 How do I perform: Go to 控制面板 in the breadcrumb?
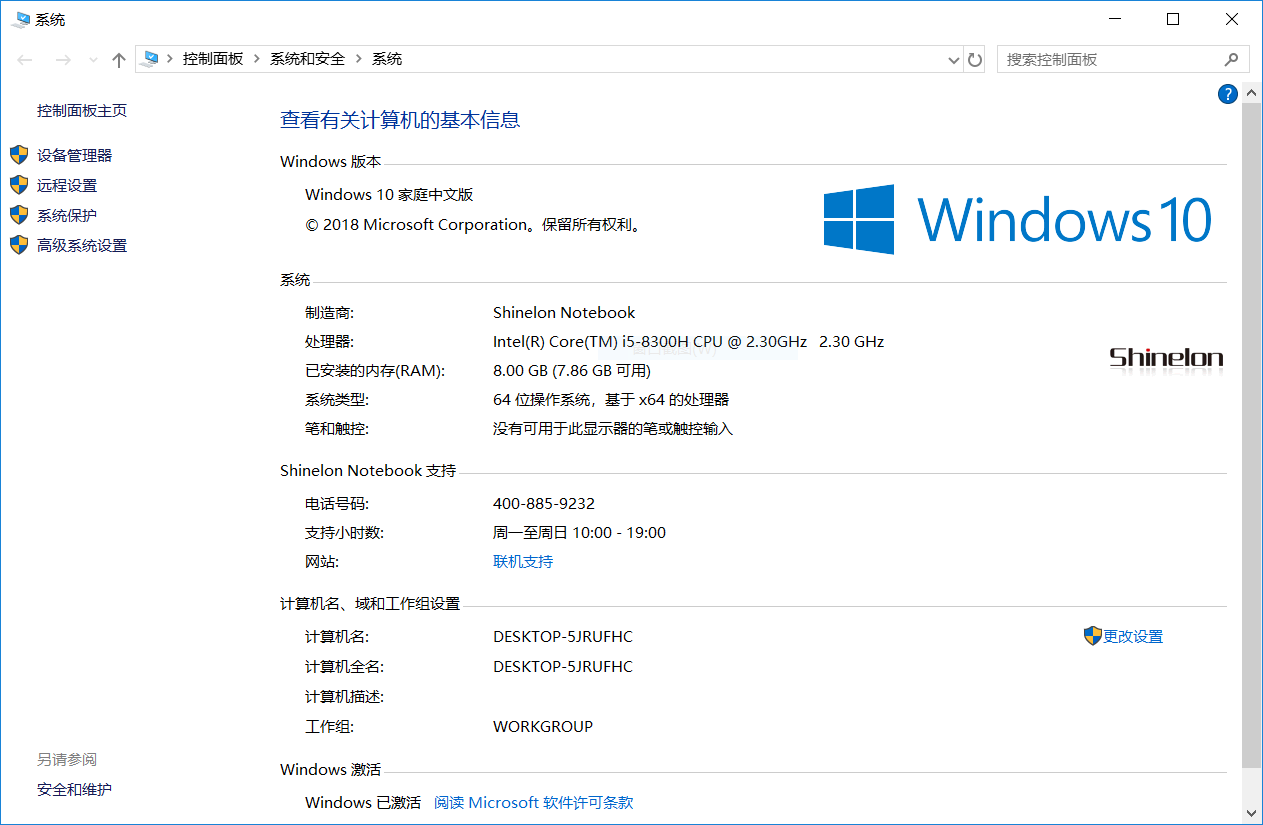click(x=212, y=59)
